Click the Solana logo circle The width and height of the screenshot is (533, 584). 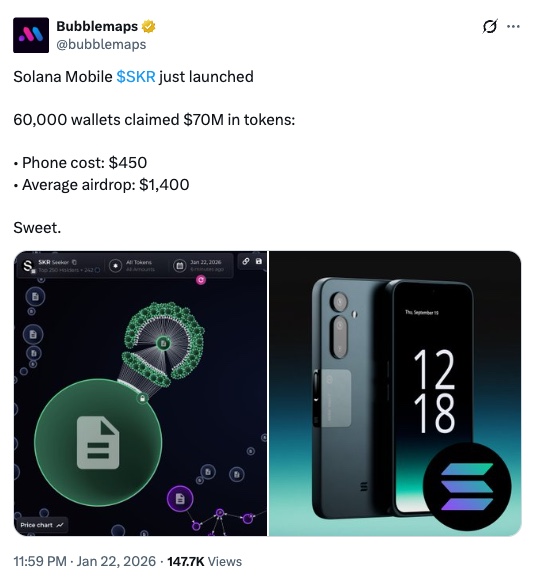pyautogui.click(x=467, y=486)
